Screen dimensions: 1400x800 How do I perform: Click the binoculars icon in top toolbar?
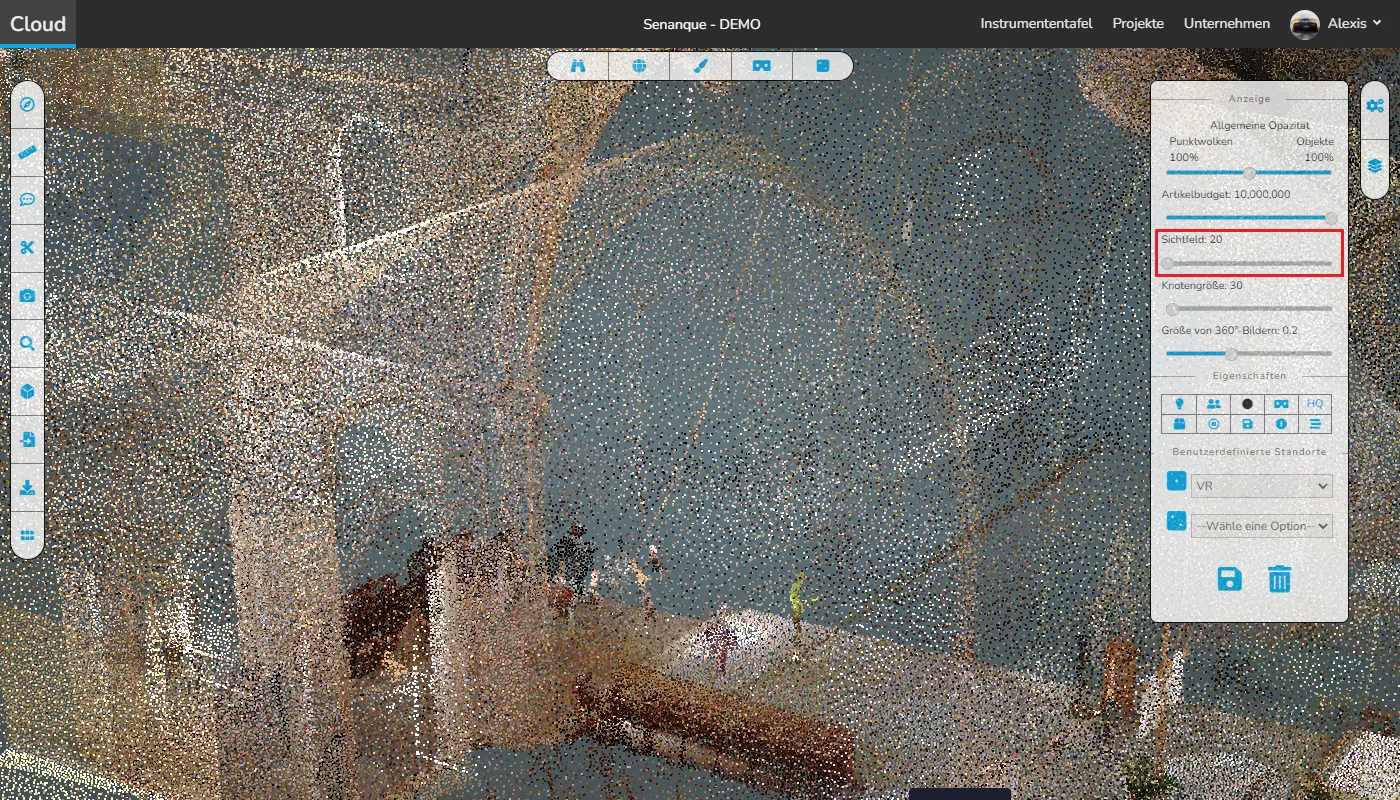coord(578,66)
